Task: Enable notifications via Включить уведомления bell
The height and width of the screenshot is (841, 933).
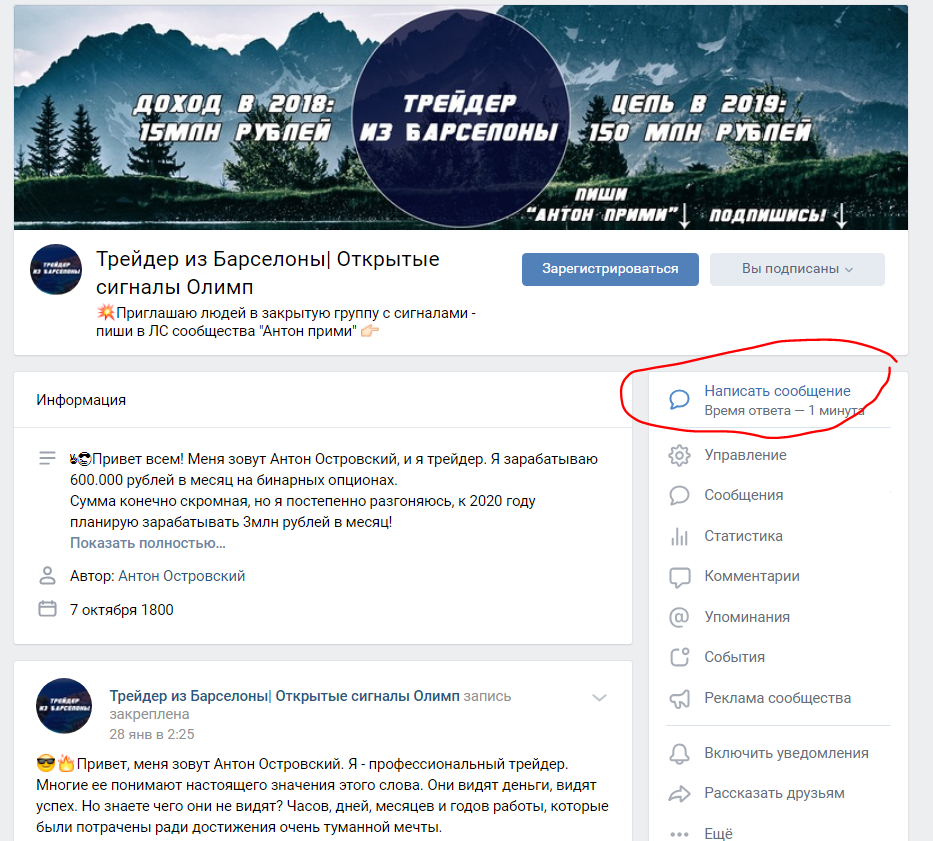Action: pyautogui.click(x=679, y=754)
